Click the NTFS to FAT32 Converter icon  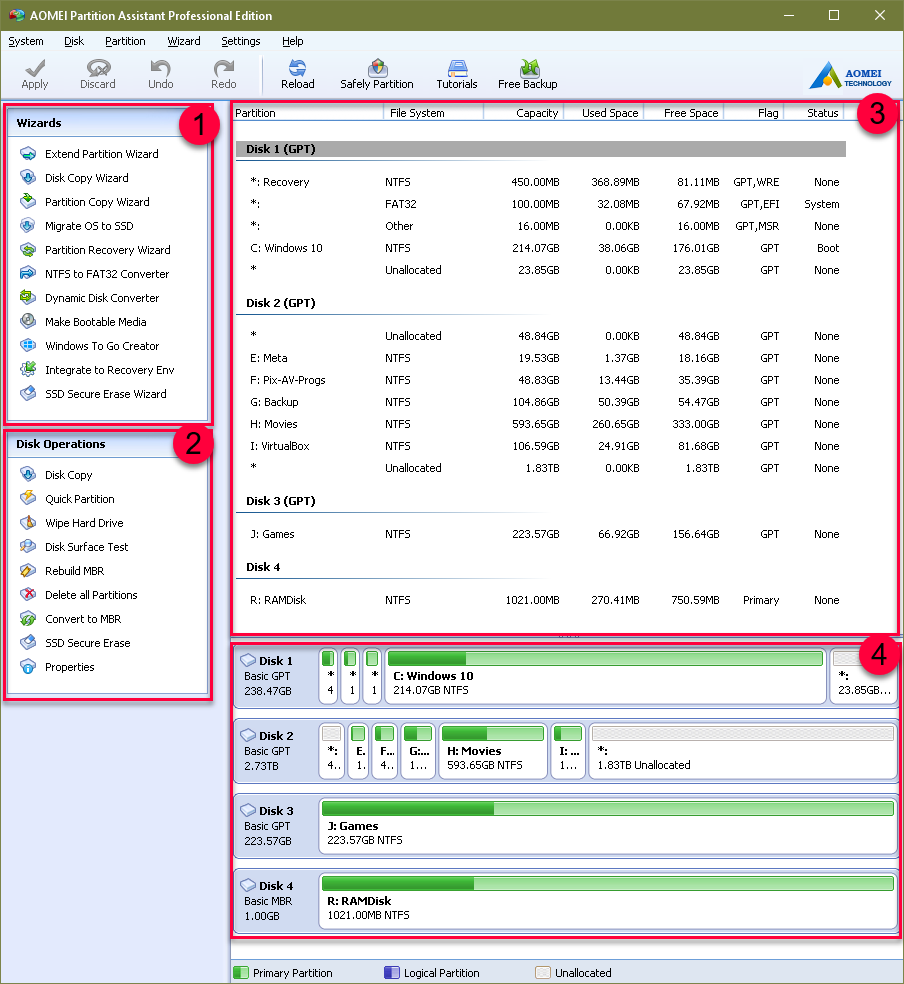28,274
